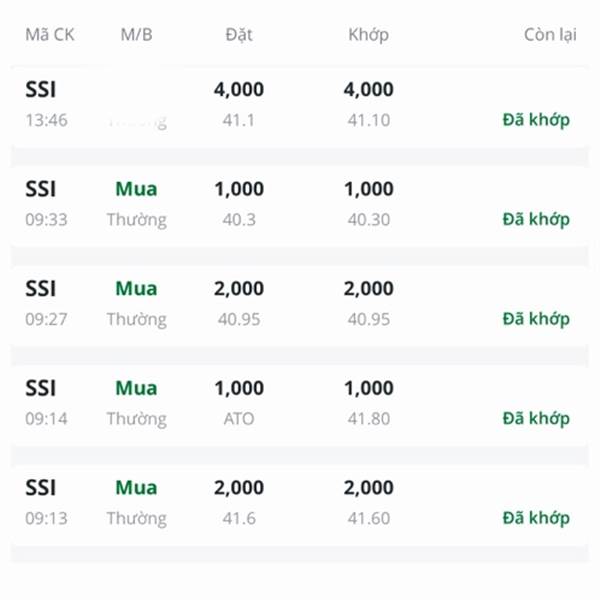600x600 pixels.
Task: Select the Mua label on the 40.3 order
Action: tap(137, 189)
